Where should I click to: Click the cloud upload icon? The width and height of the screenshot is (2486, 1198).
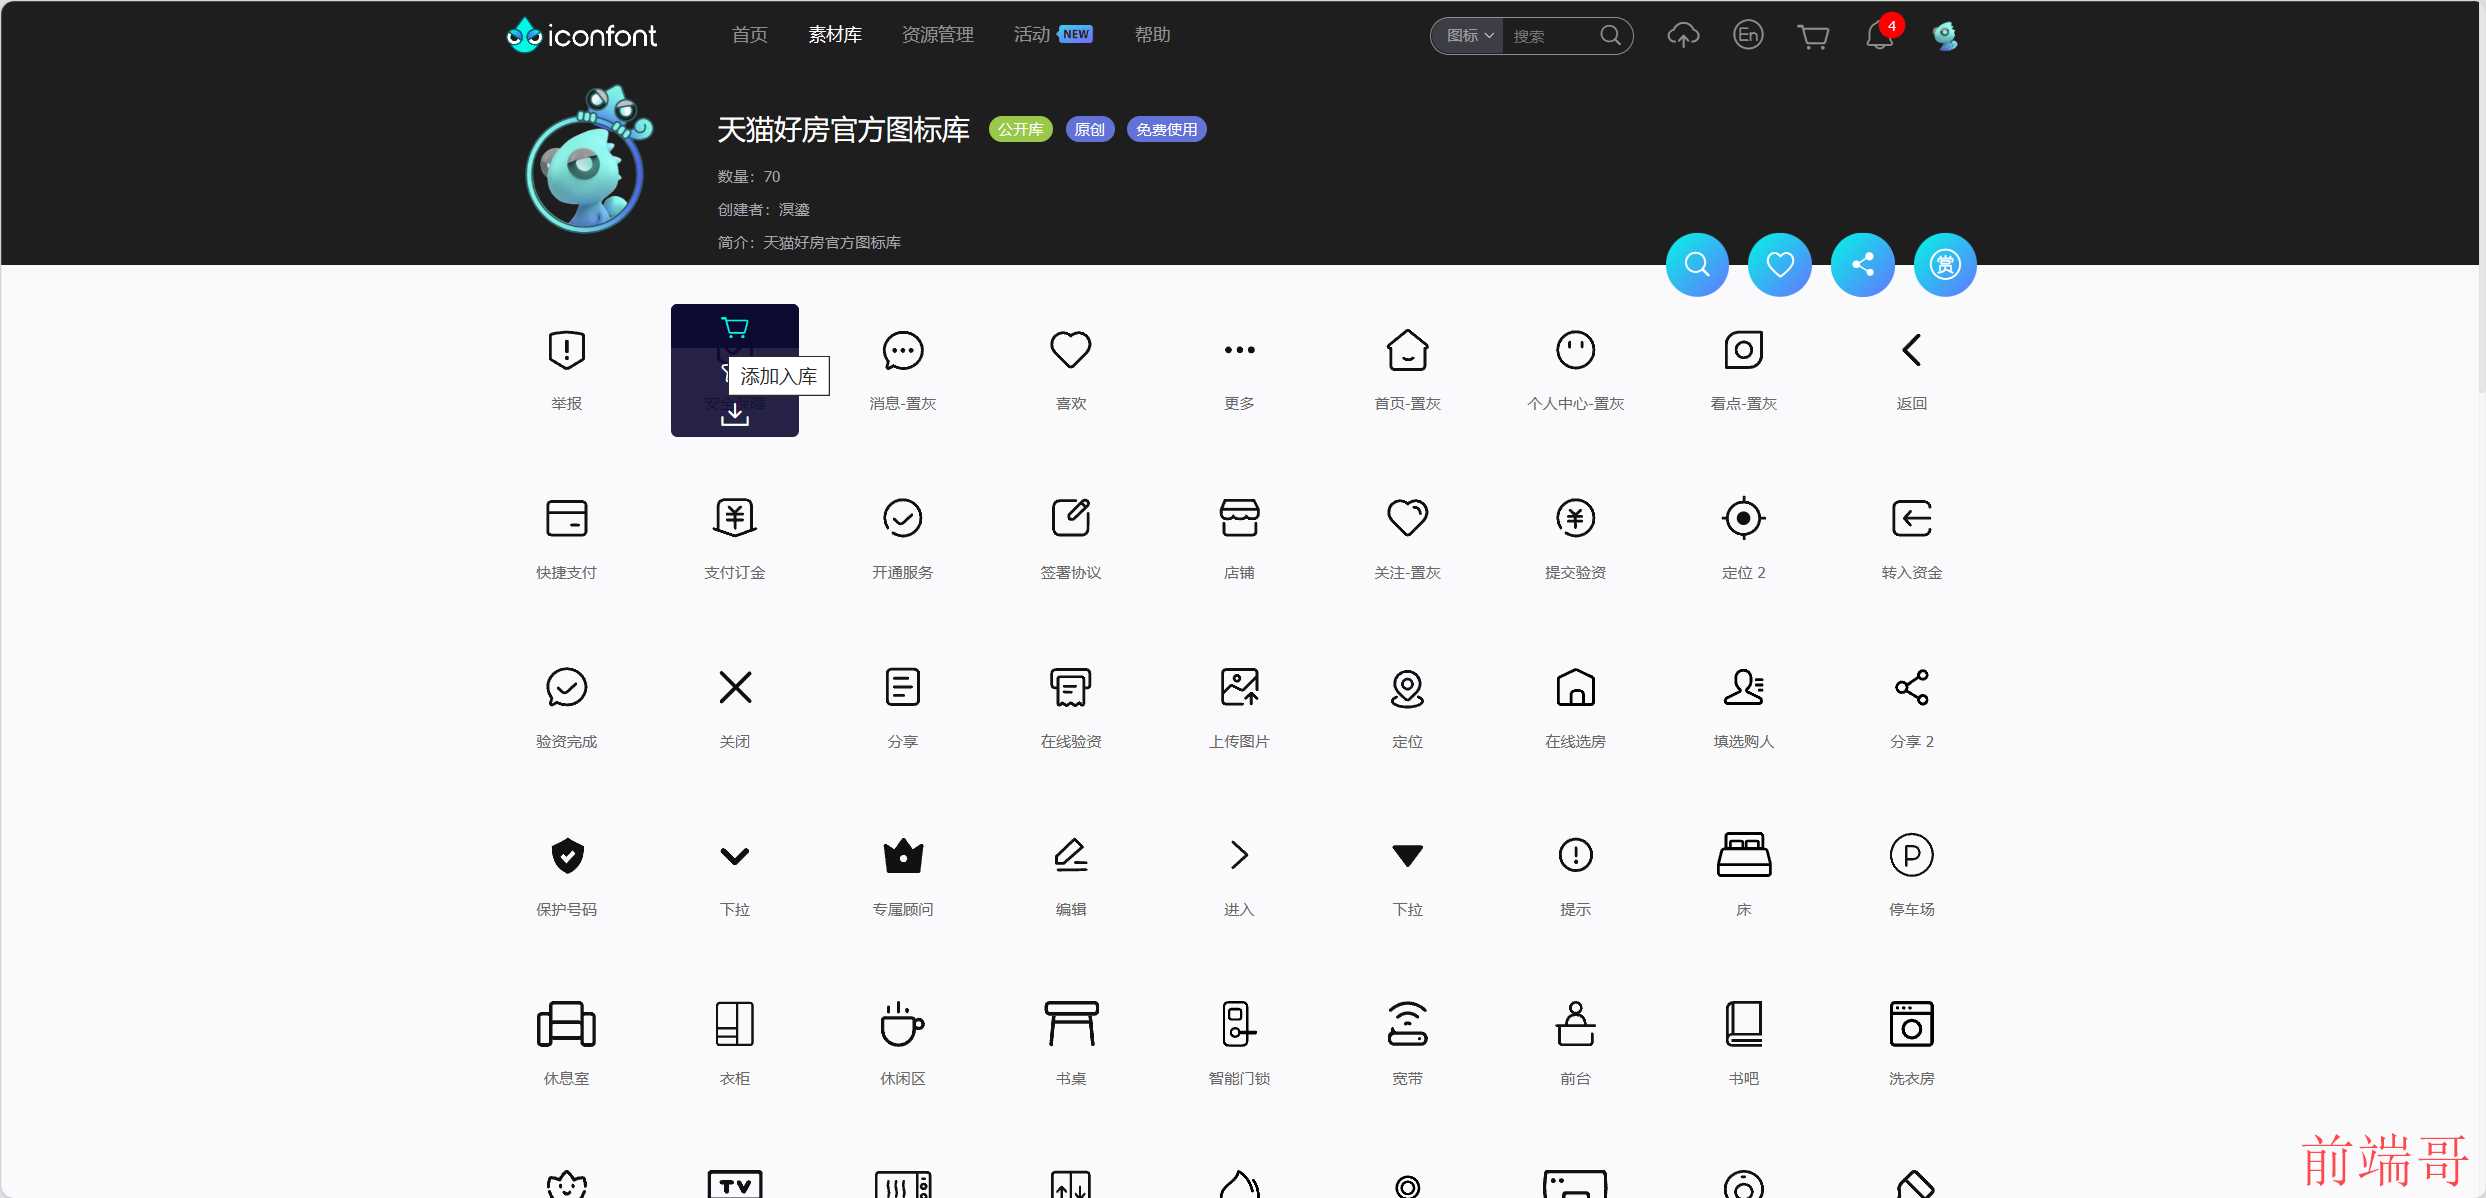coord(1683,36)
